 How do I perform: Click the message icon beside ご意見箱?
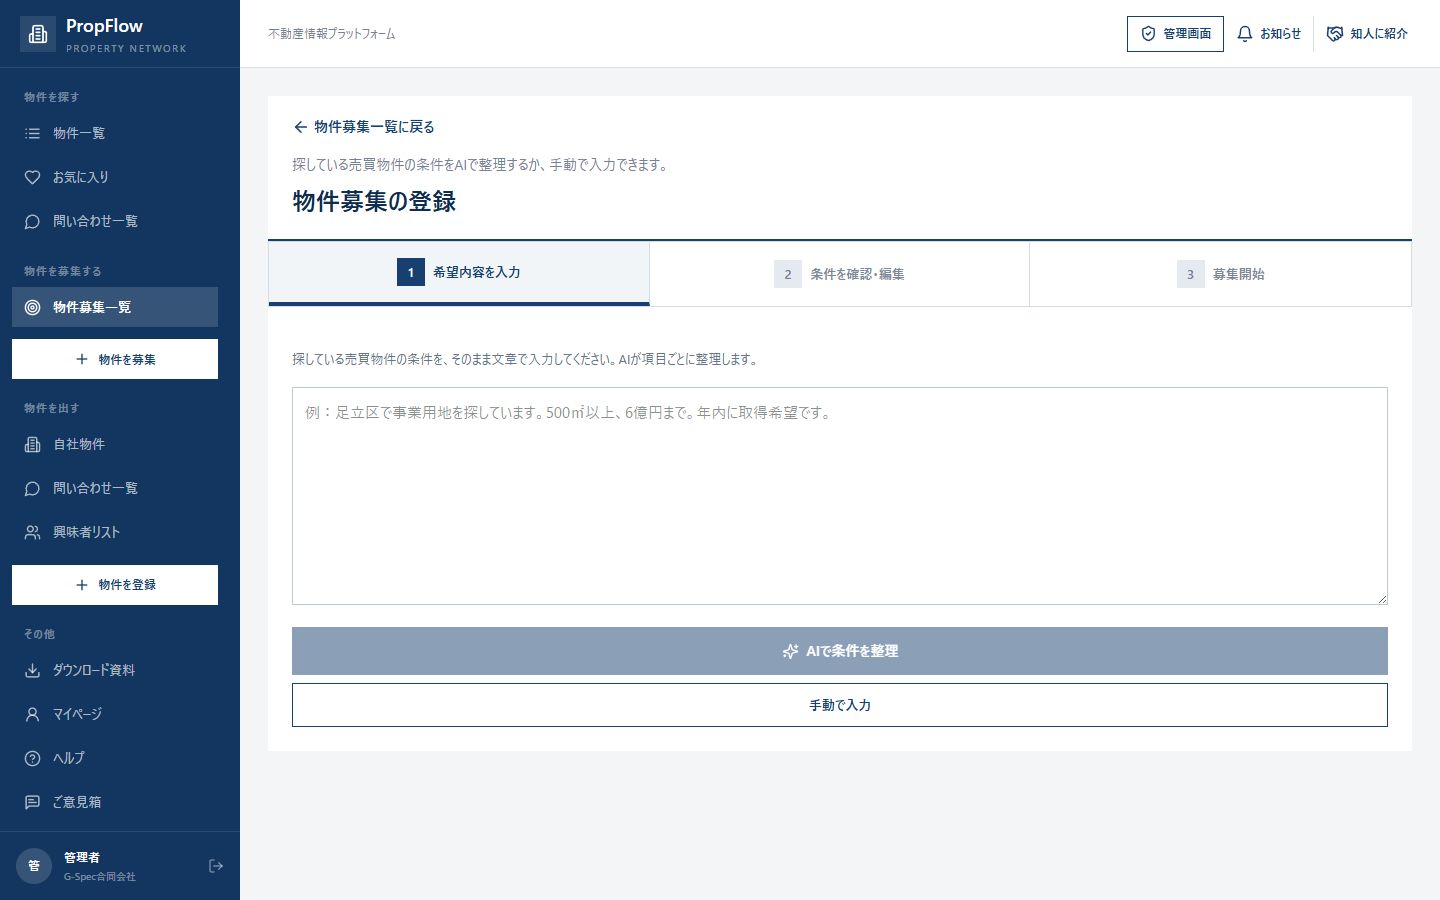pos(32,802)
